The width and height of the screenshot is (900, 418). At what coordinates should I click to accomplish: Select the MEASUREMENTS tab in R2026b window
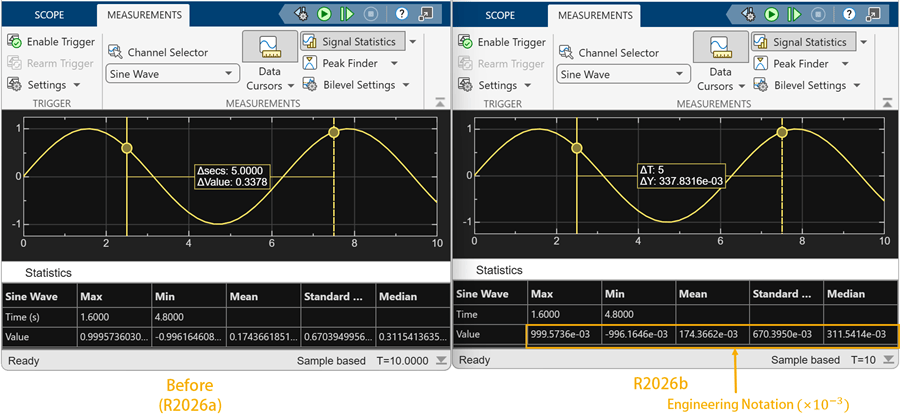click(x=593, y=15)
